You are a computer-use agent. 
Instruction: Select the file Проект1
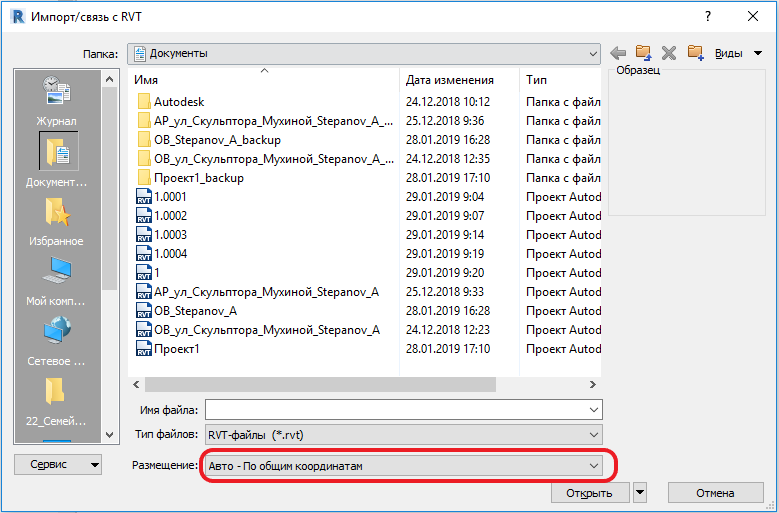[x=176, y=349]
